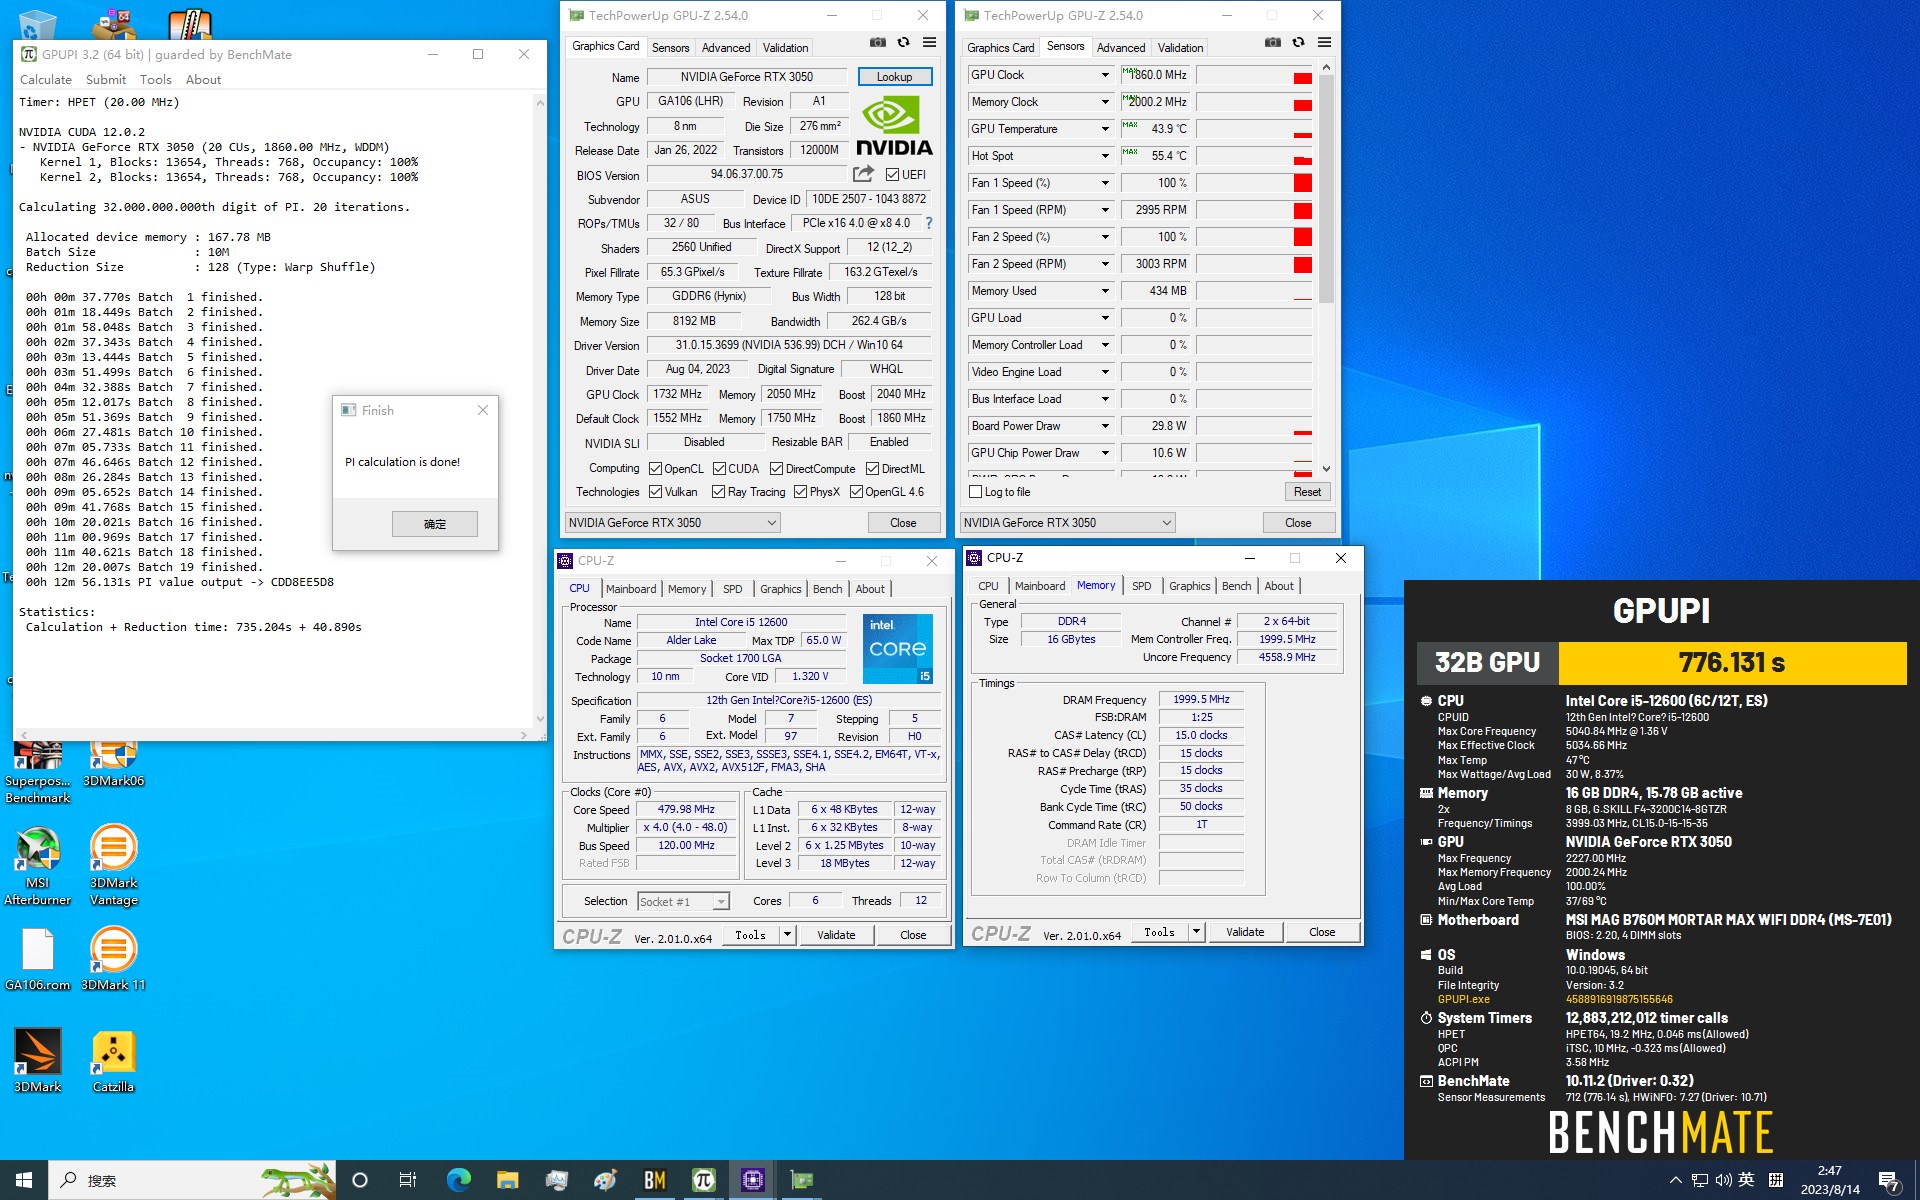Open 3DMark06 desktop shortcut
The height and width of the screenshot is (1200, 1920).
[113, 763]
